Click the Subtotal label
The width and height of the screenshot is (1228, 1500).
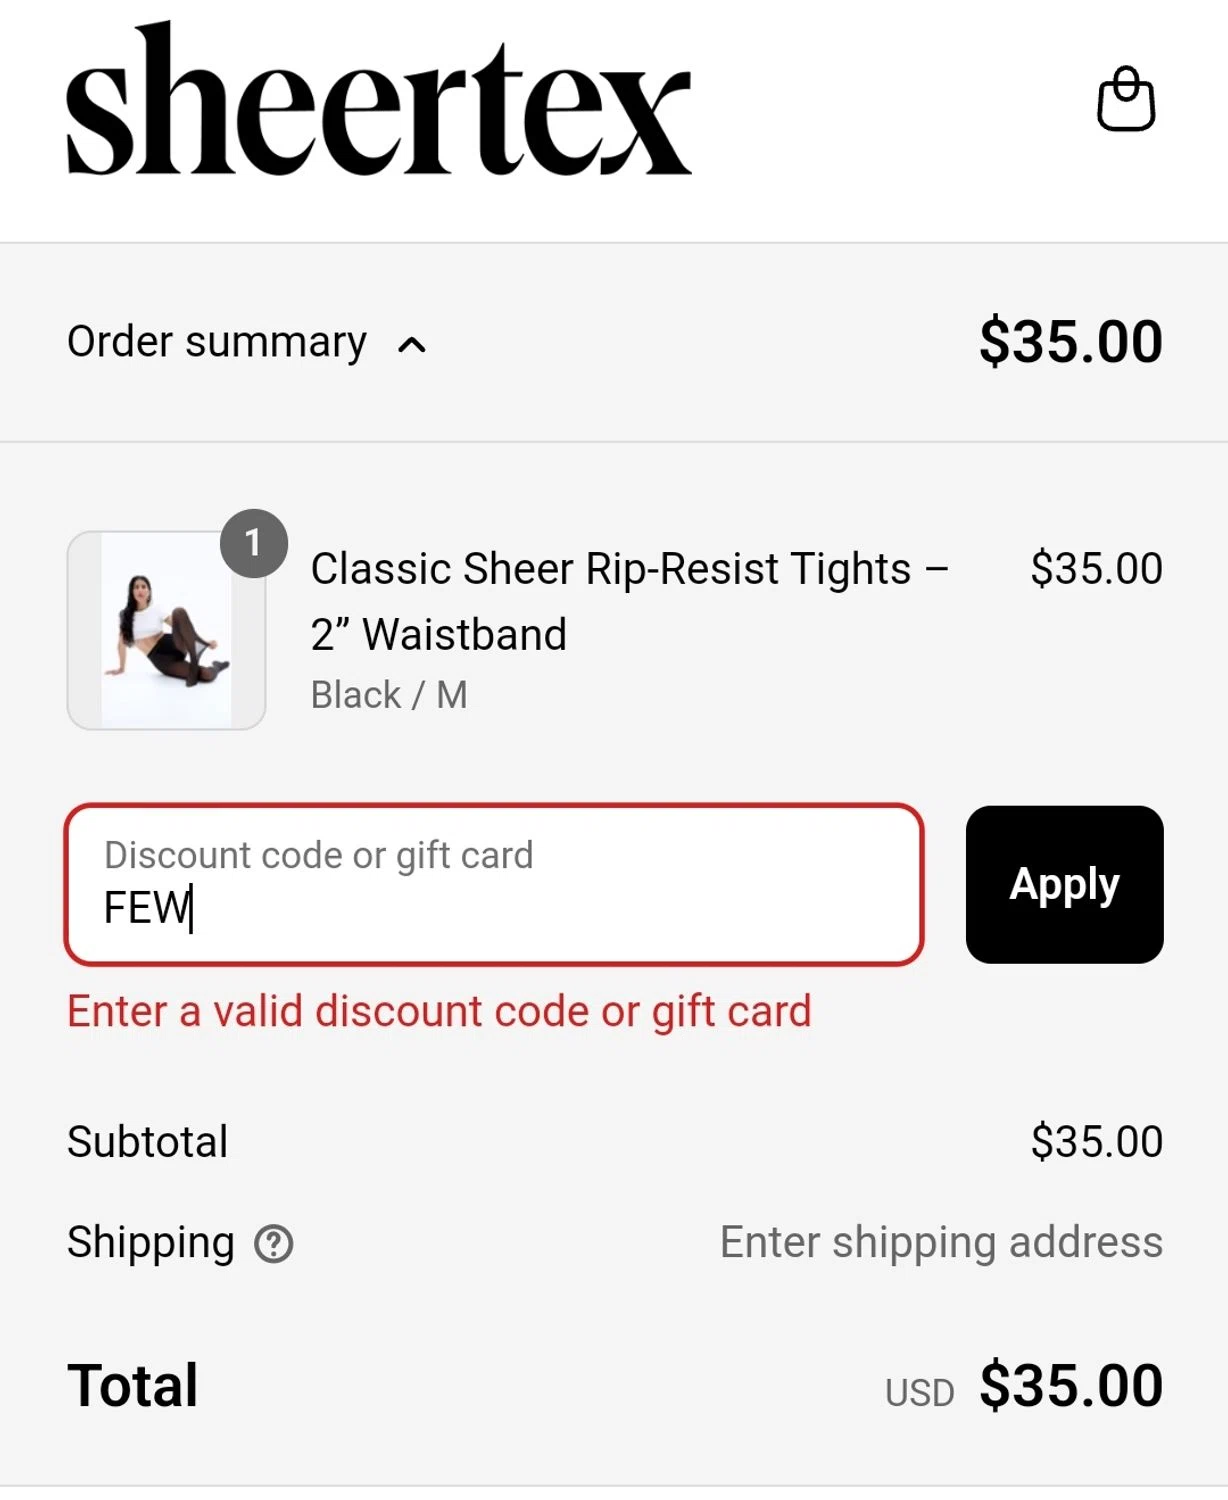148,1142
